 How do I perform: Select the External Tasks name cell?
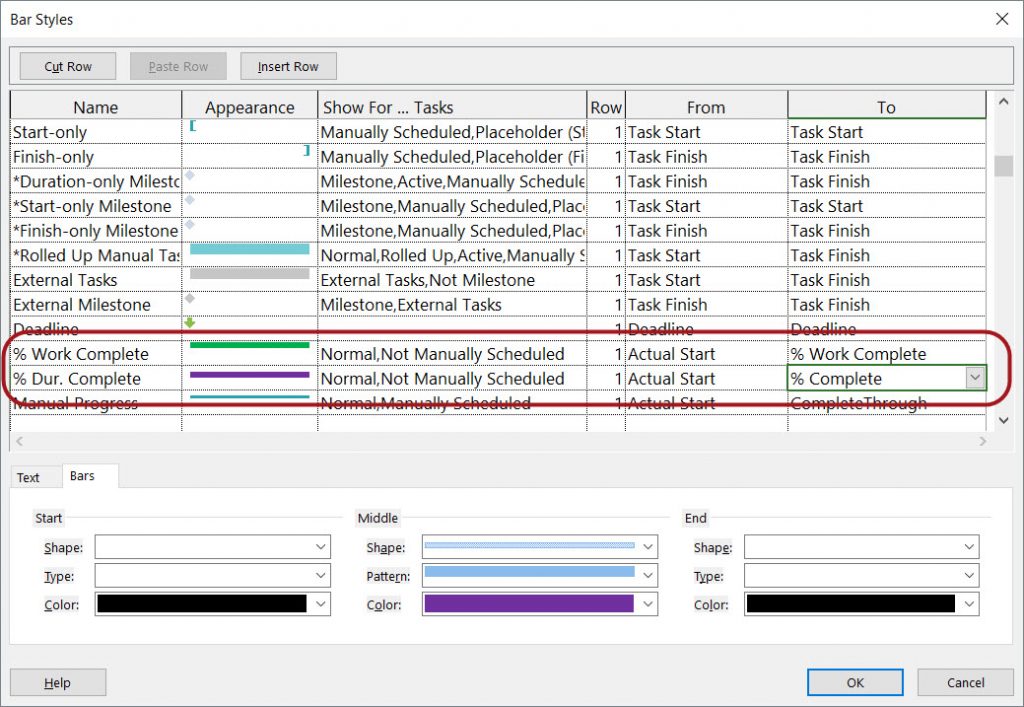click(96, 280)
